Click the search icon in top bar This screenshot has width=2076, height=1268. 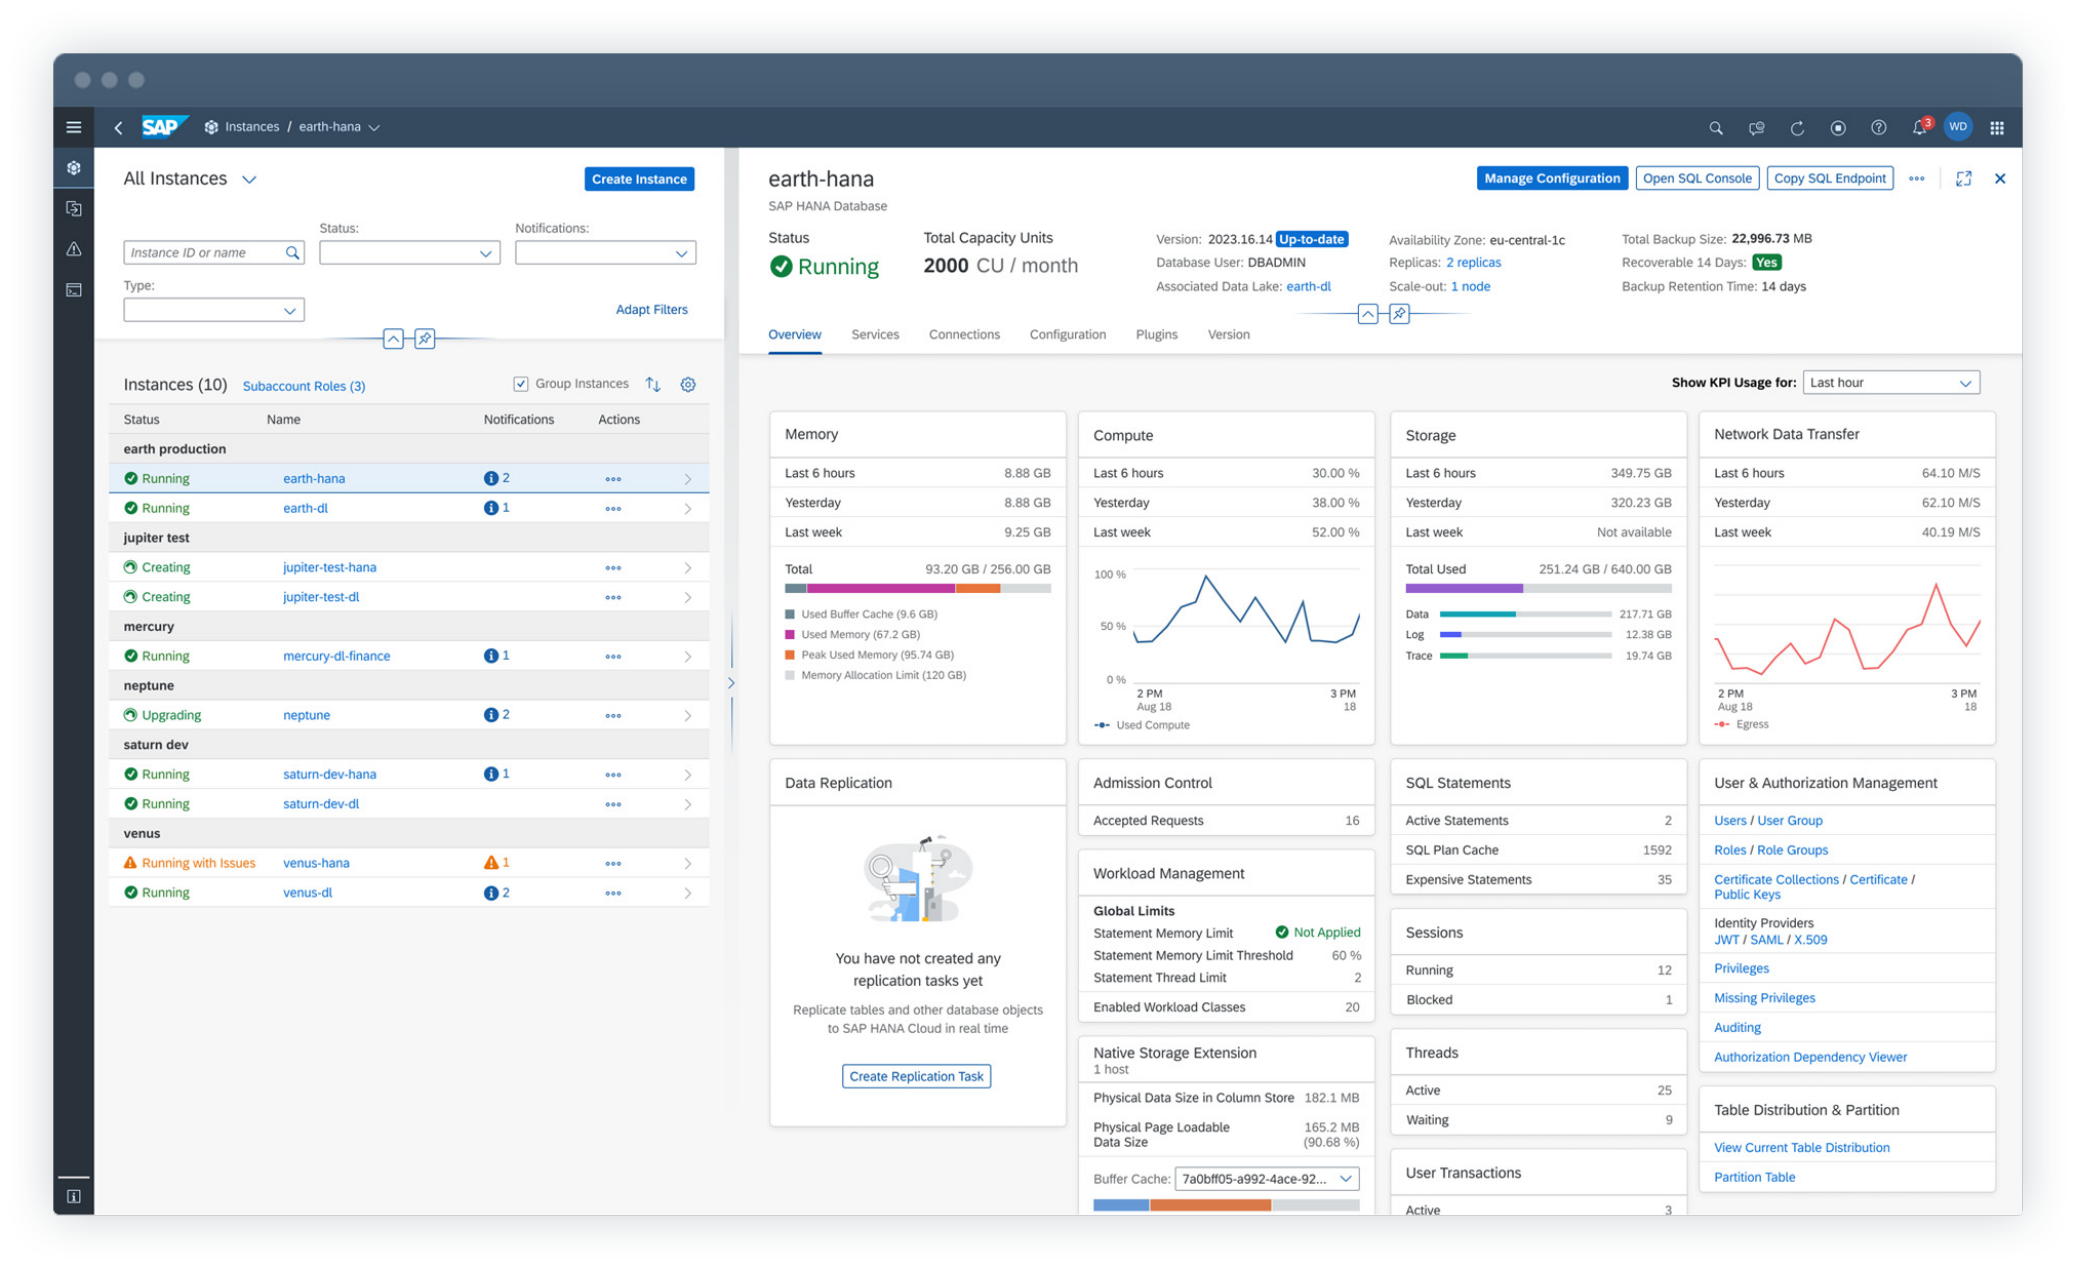point(1715,128)
